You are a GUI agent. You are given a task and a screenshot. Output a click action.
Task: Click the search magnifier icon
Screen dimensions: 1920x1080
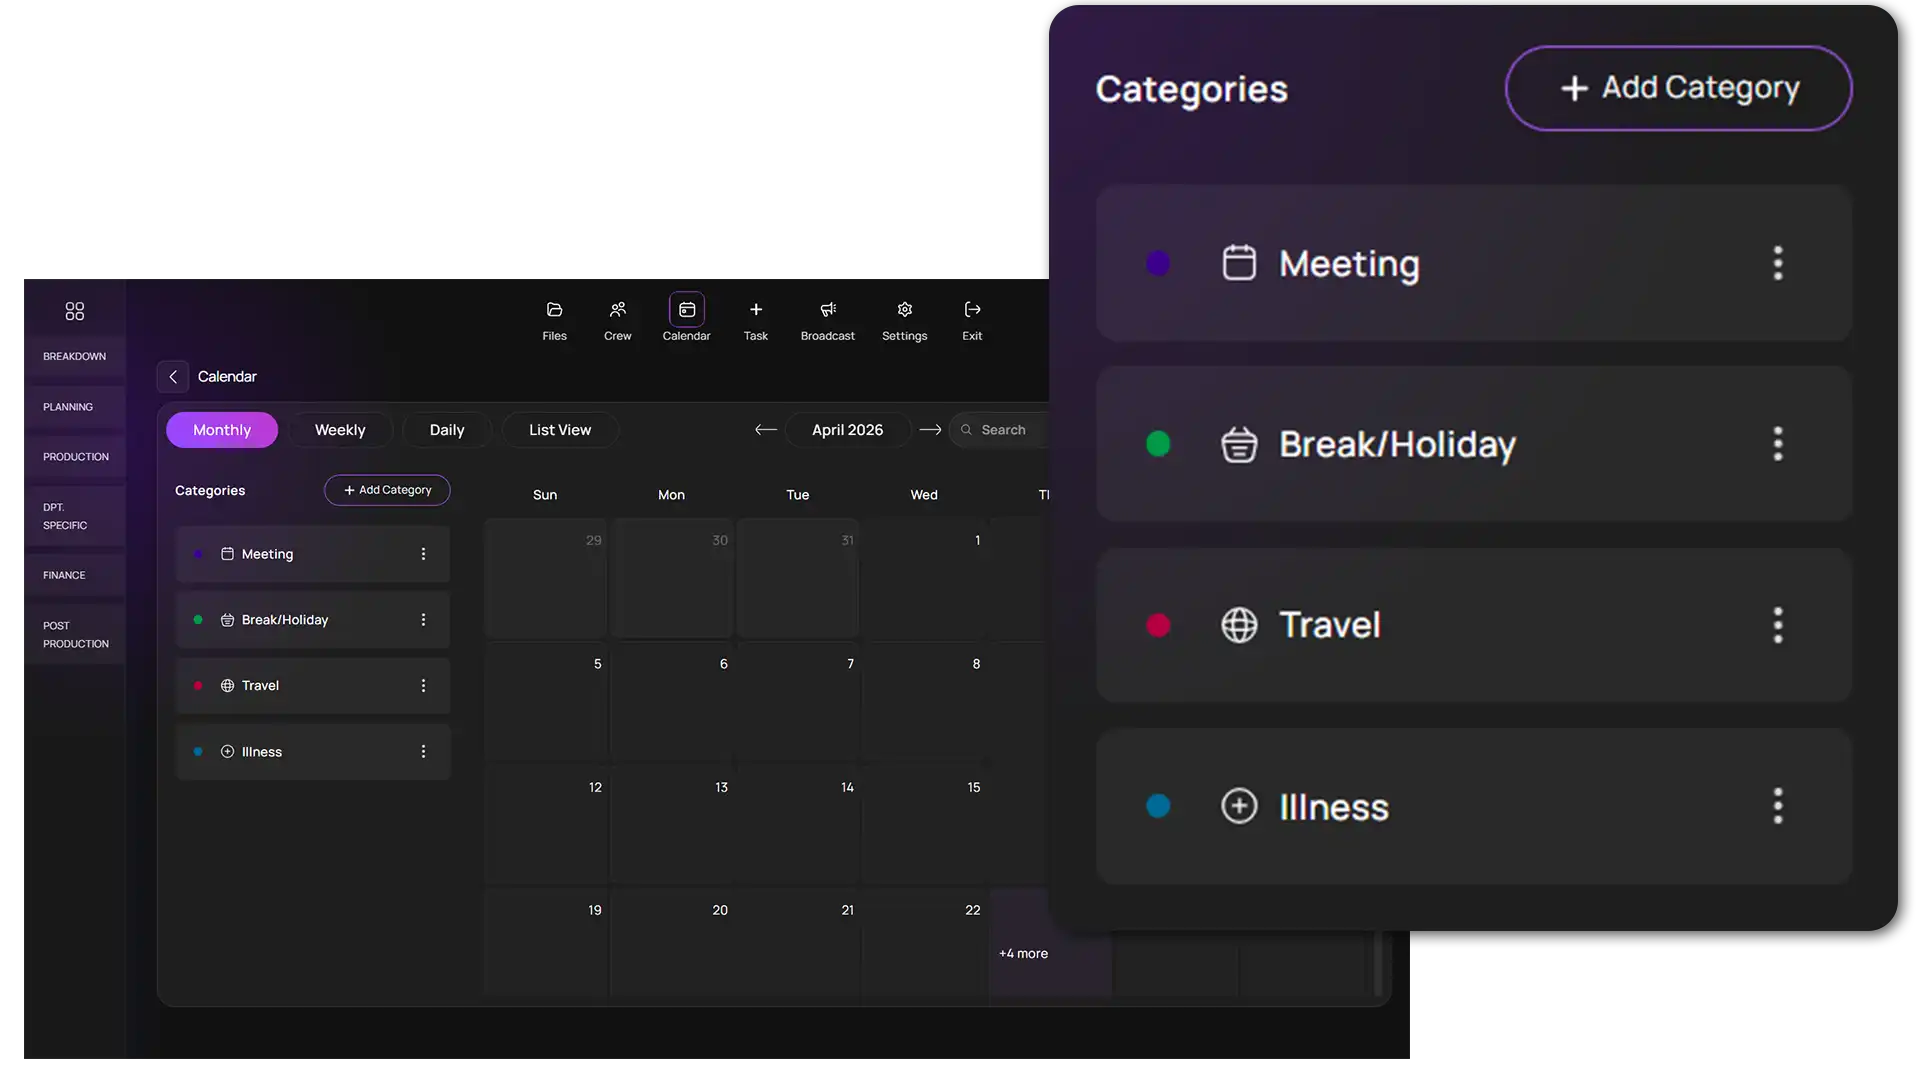point(966,430)
